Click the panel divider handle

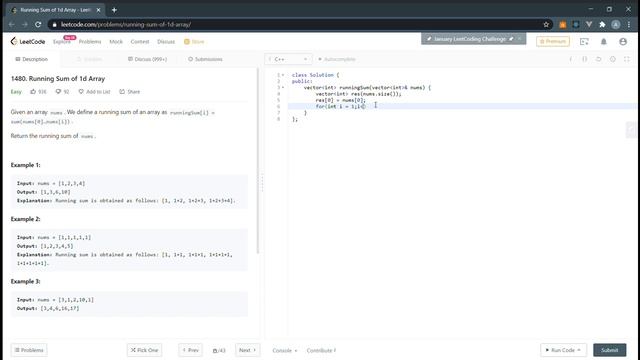tap(262, 182)
